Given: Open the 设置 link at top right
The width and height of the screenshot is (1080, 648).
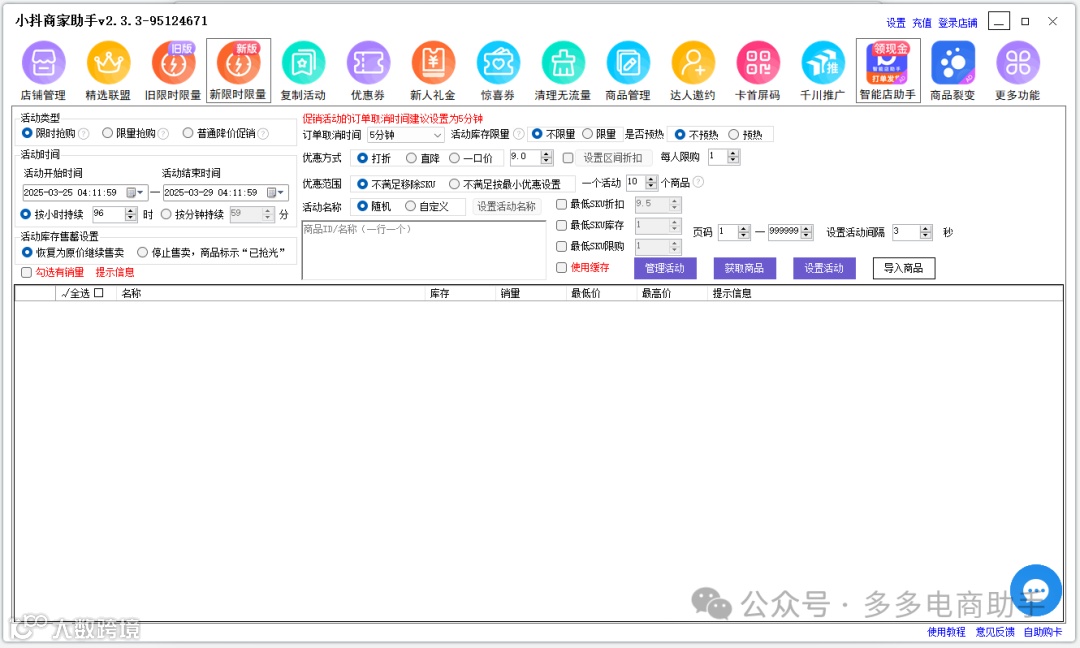Looking at the screenshot, I should point(896,23).
